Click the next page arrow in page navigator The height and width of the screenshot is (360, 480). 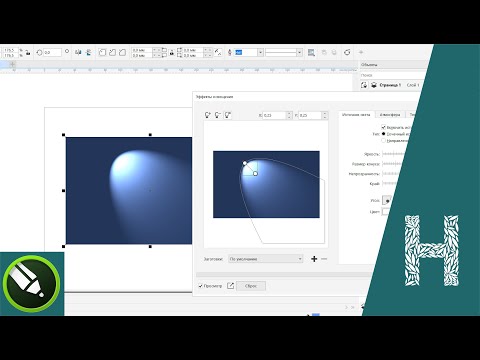coord(346,307)
